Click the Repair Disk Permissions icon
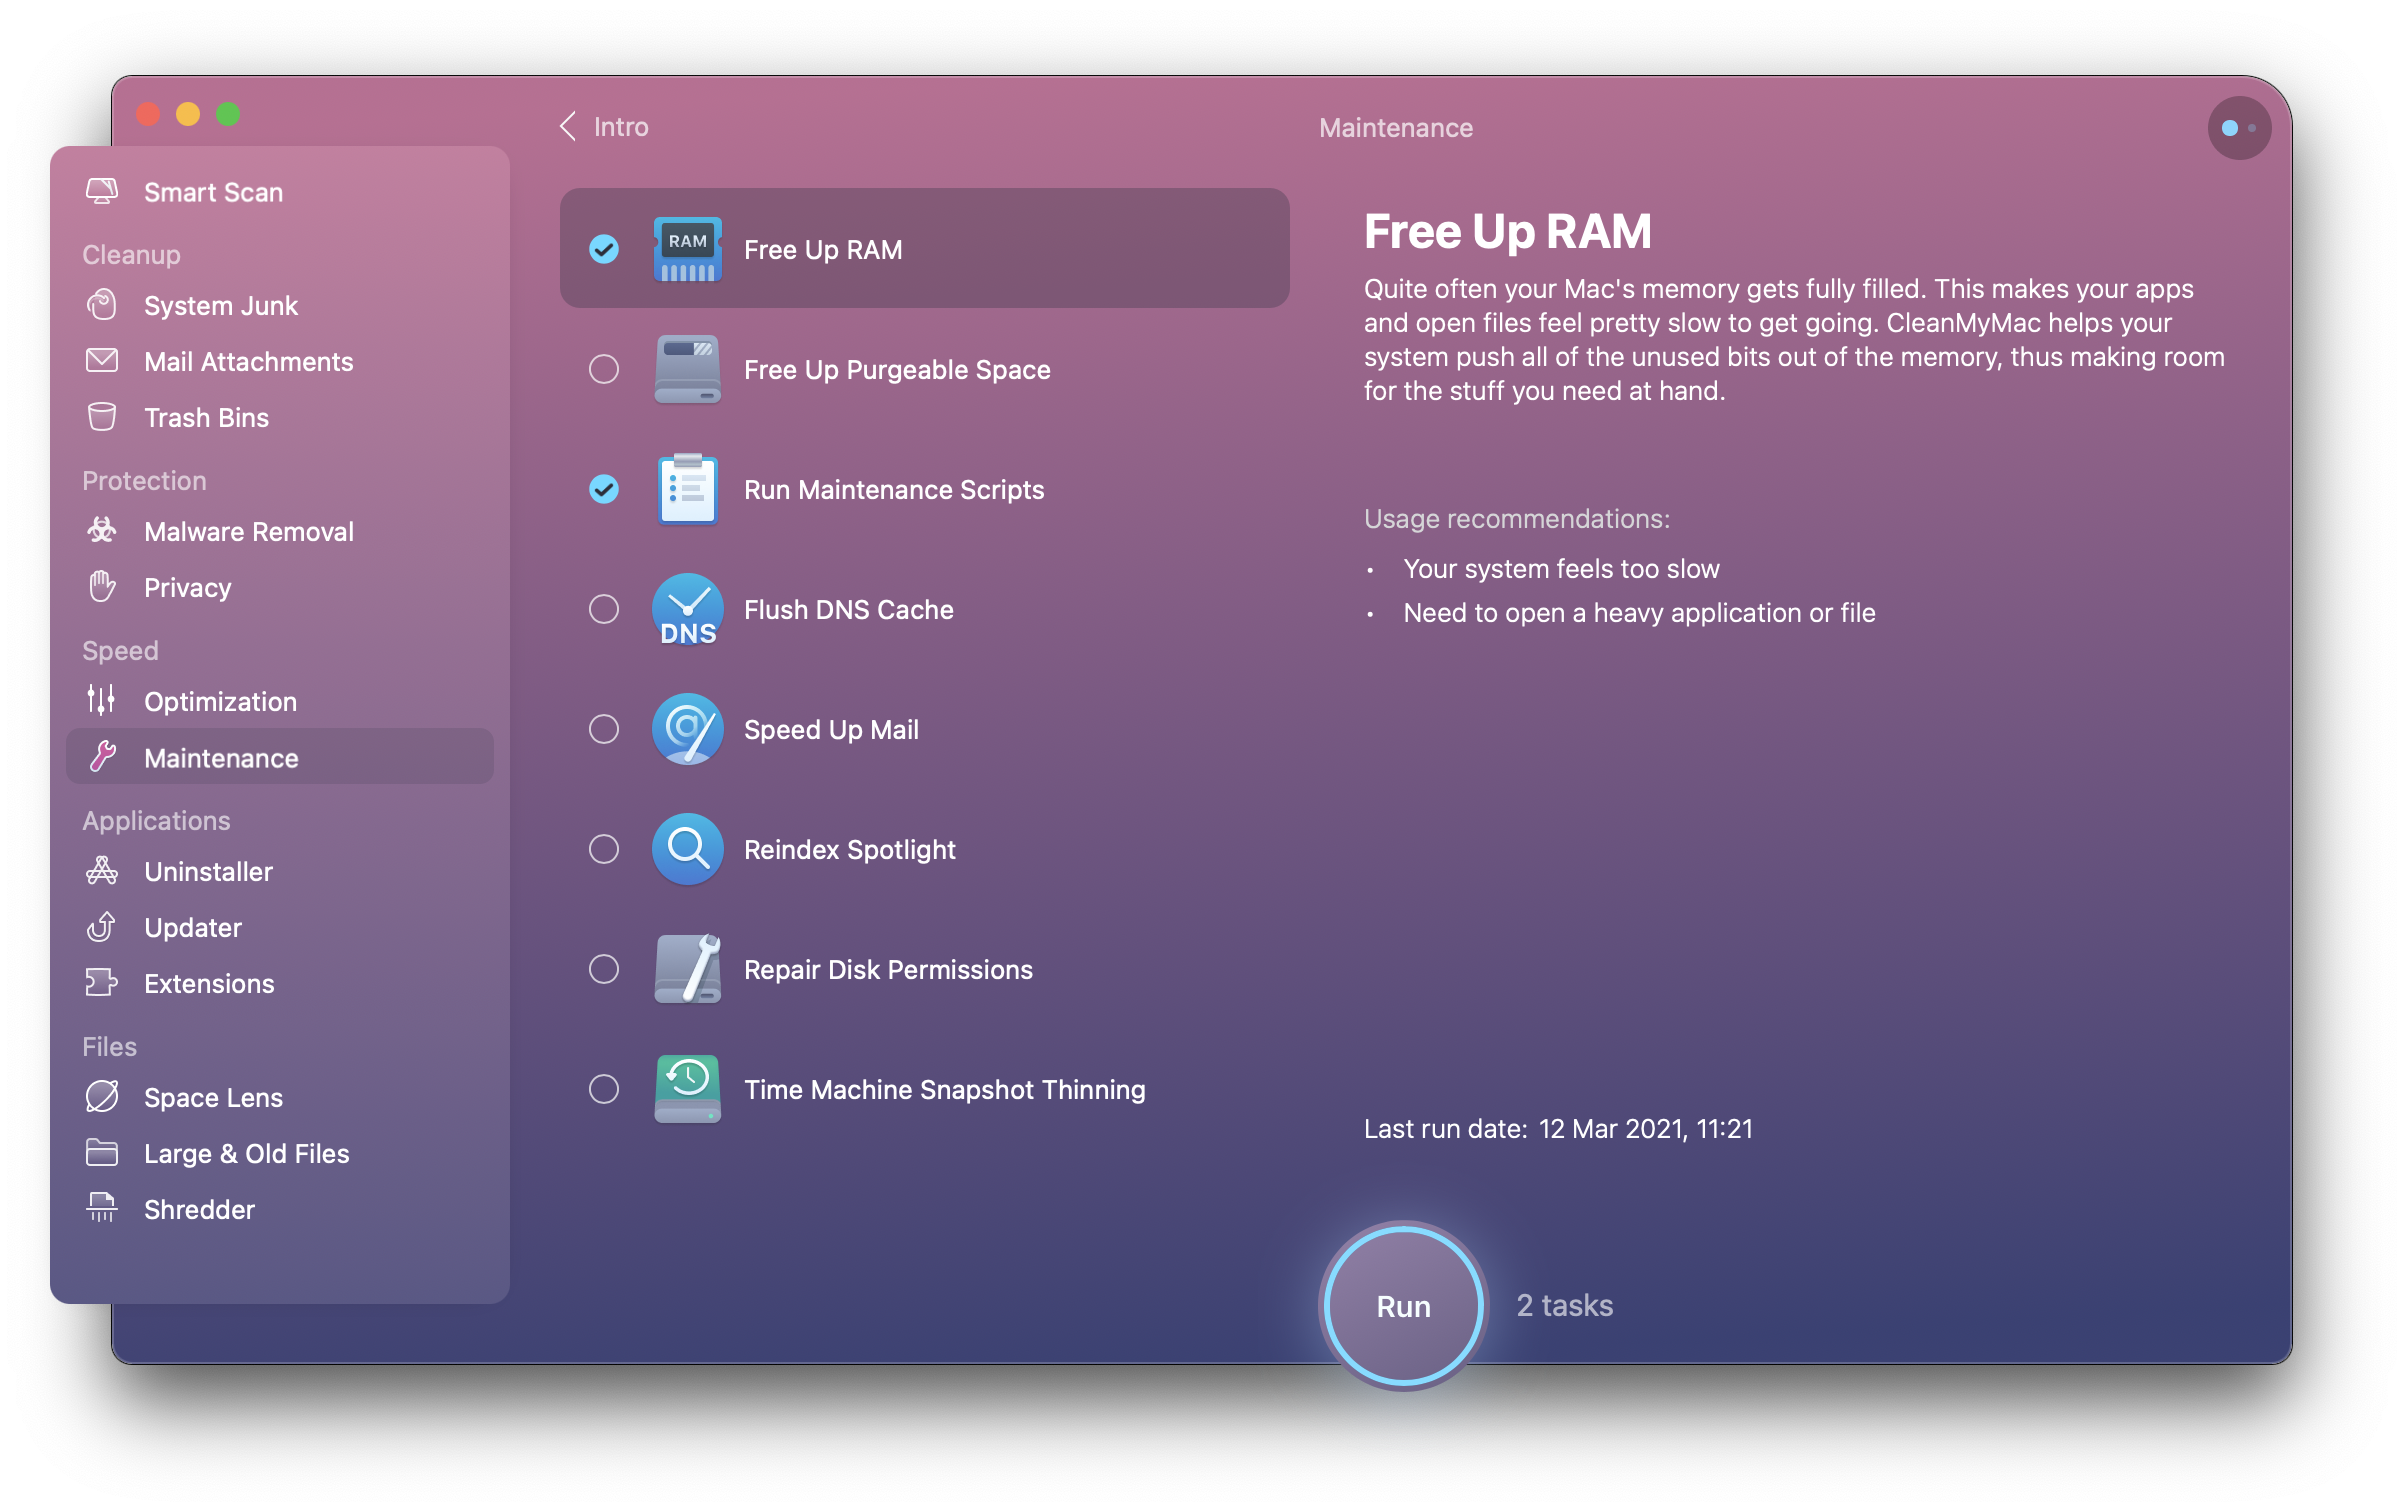Screen dimensions: 2404x1512 688,967
